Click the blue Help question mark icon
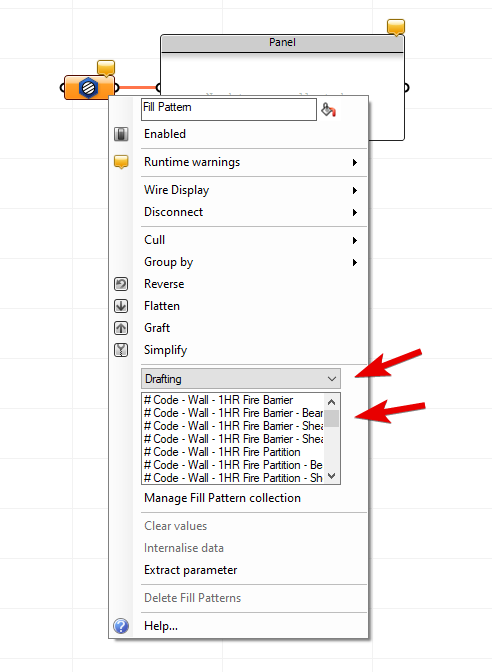Viewport: 492px width, 672px height. point(121,626)
